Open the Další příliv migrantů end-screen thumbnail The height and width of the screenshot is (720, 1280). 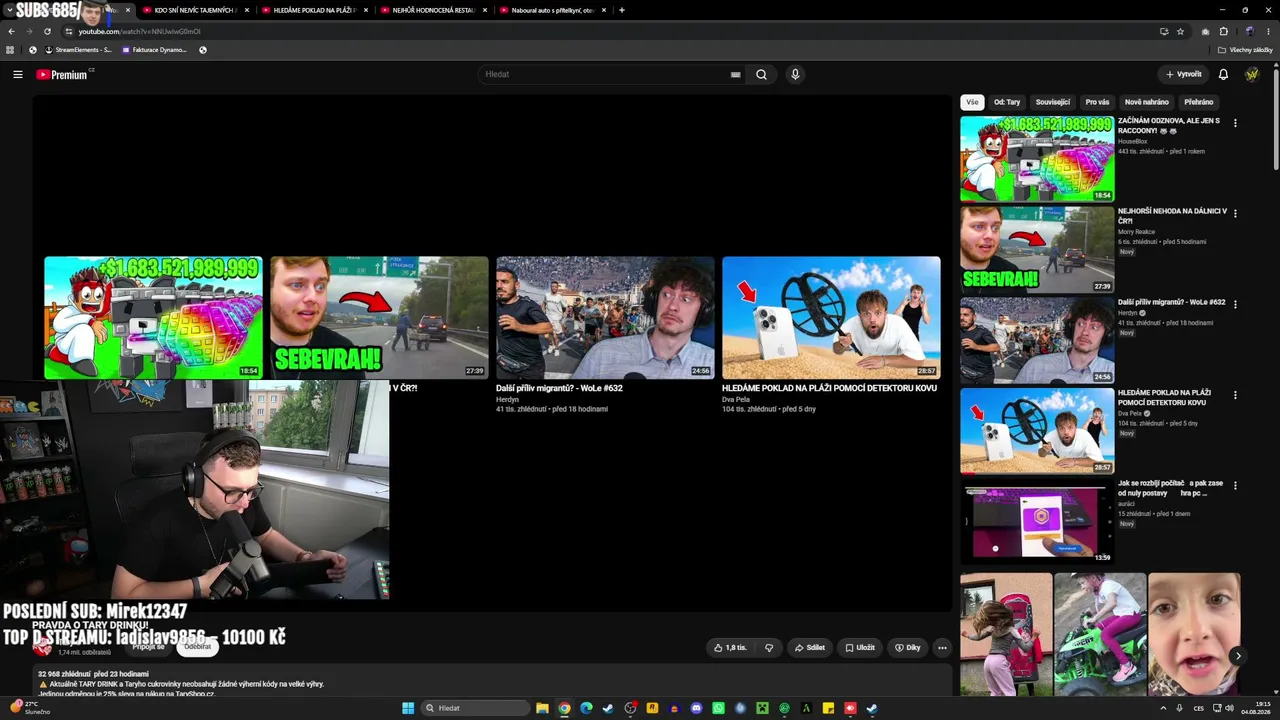pyautogui.click(x=605, y=318)
